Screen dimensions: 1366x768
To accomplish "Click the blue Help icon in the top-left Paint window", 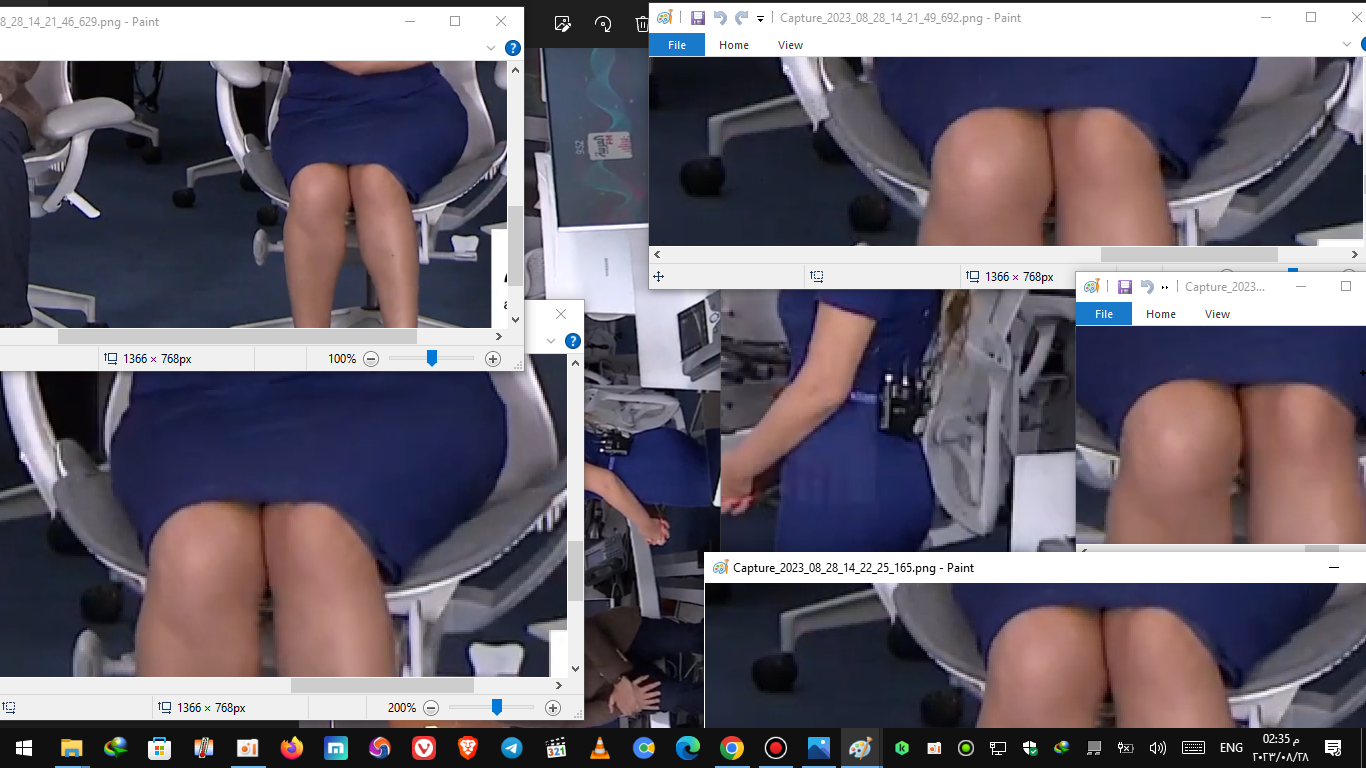I will [512, 48].
